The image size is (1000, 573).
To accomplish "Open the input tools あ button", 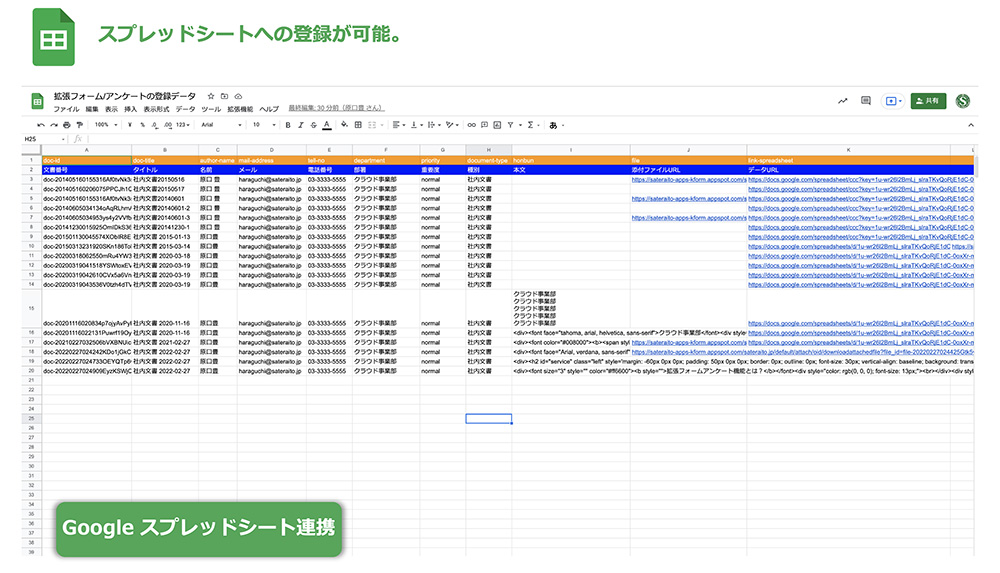I will (553, 125).
